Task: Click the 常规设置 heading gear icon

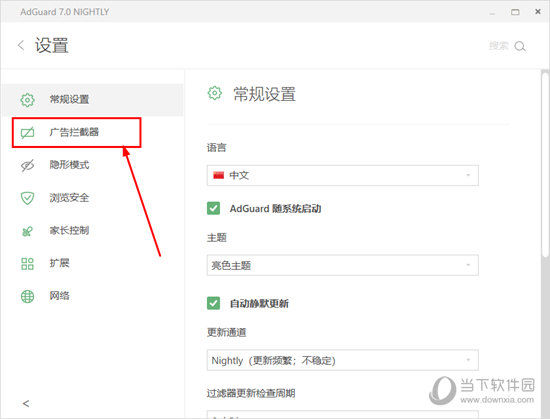Action: point(215,93)
